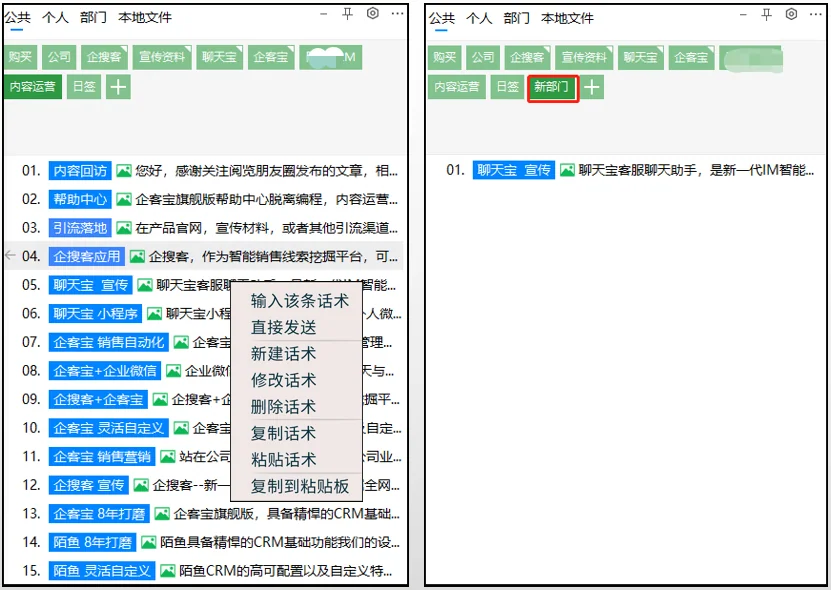Viewport: 831px width, 590px height.
Task: Switch to 个人 tab in right window
Action: coord(479,18)
